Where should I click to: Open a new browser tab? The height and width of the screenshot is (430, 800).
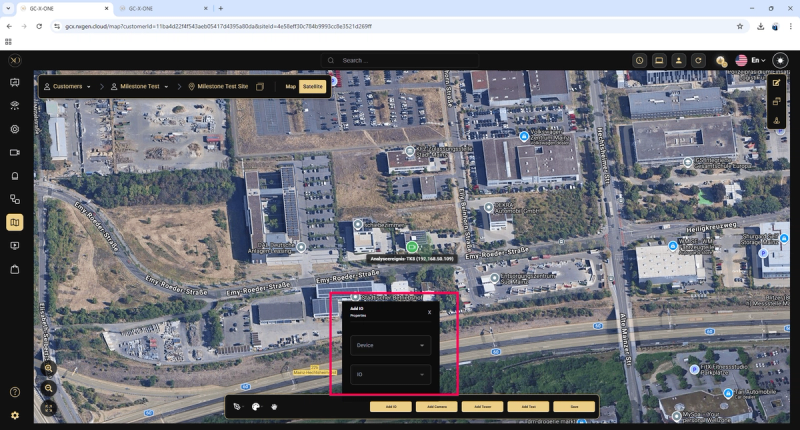click(220, 9)
